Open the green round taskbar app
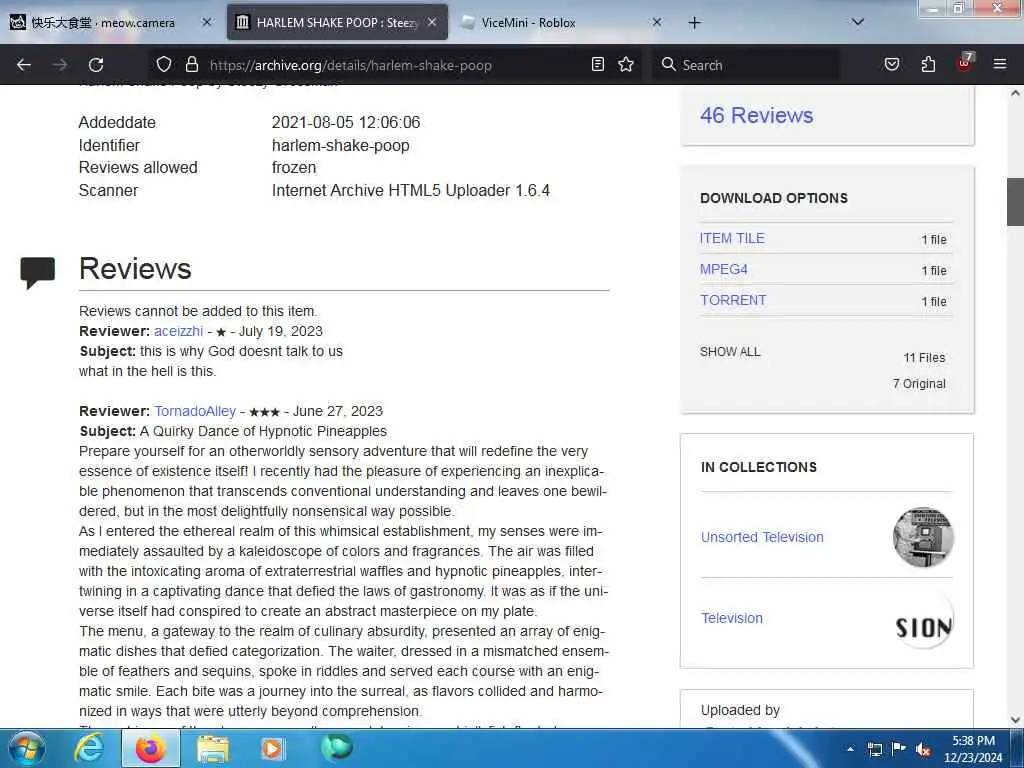Screen dimensions: 1024x768 pos(337,747)
